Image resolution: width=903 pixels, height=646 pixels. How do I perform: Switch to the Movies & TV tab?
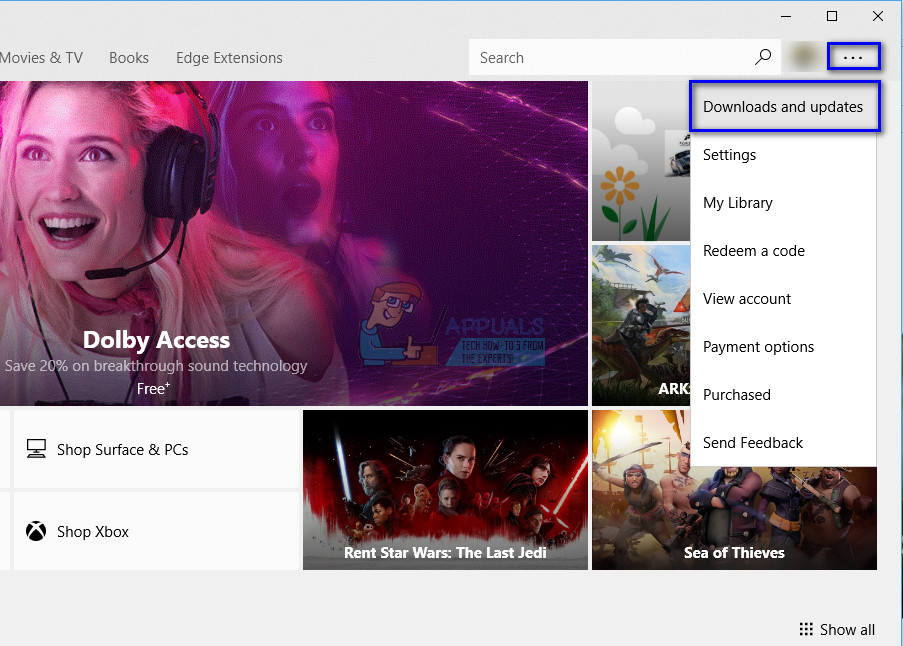(41, 58)
